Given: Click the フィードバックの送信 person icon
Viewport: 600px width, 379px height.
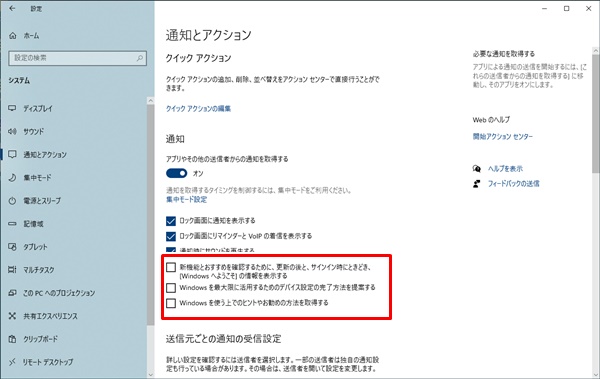Looking at the screenshot, I should click(x=477, y=184).
